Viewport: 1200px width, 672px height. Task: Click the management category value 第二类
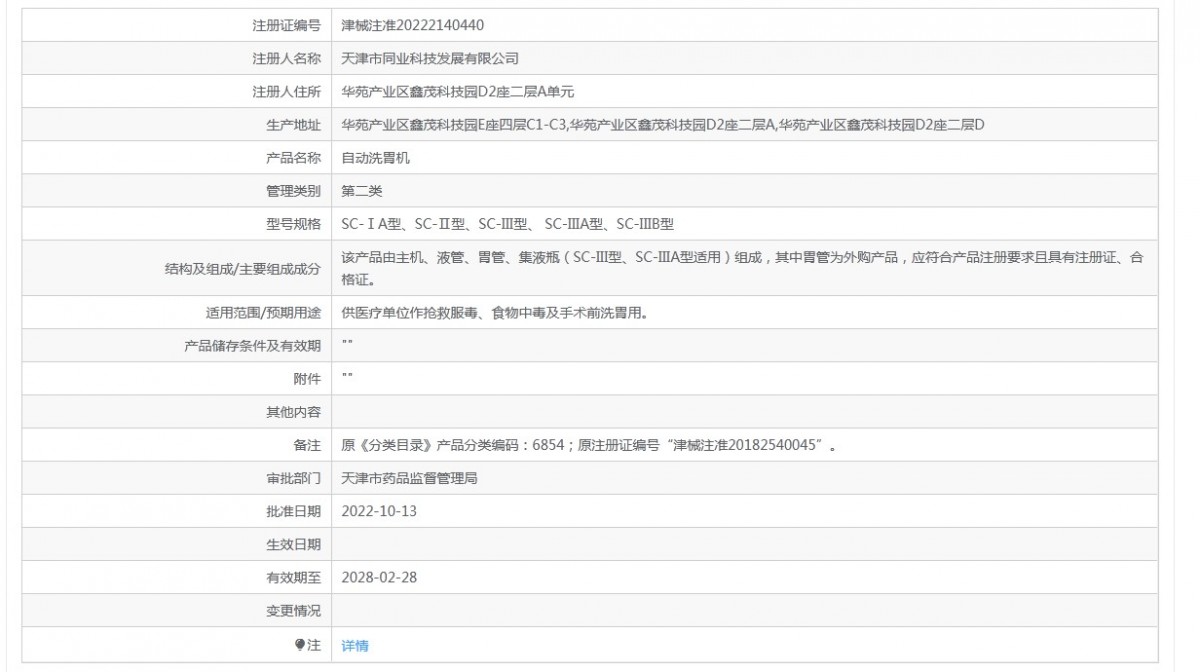tap(362, 191)
